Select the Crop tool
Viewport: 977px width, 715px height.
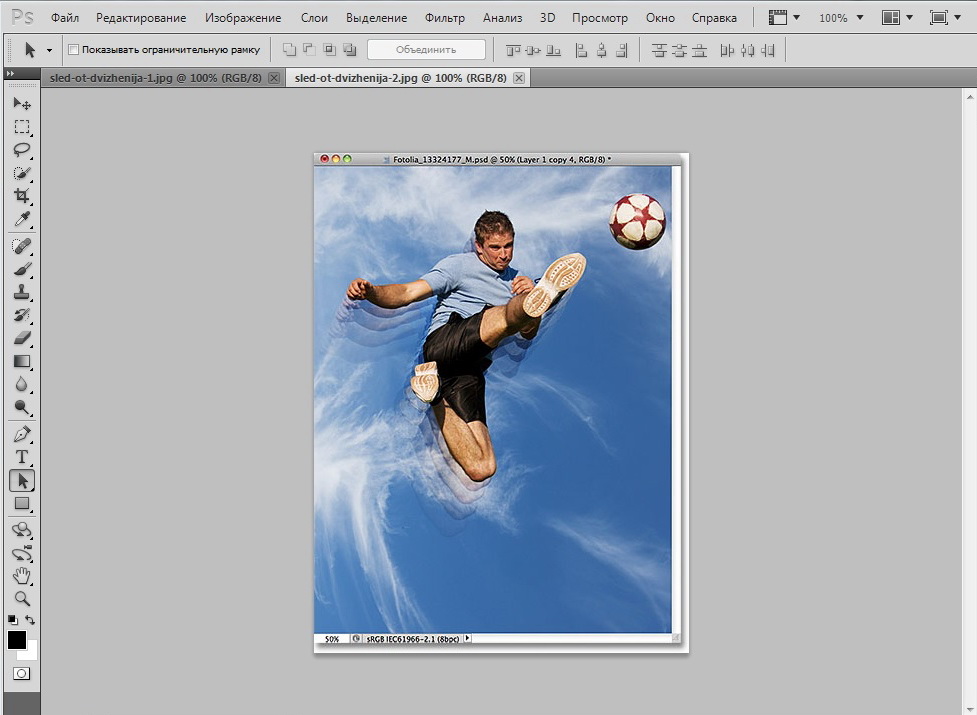(22, 196)
